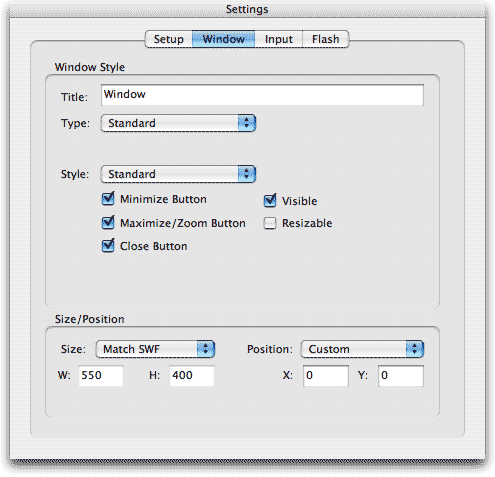Open the Type dropdown set to Standard
Viewport: 495px width, 477px height.
click(178, 123)
